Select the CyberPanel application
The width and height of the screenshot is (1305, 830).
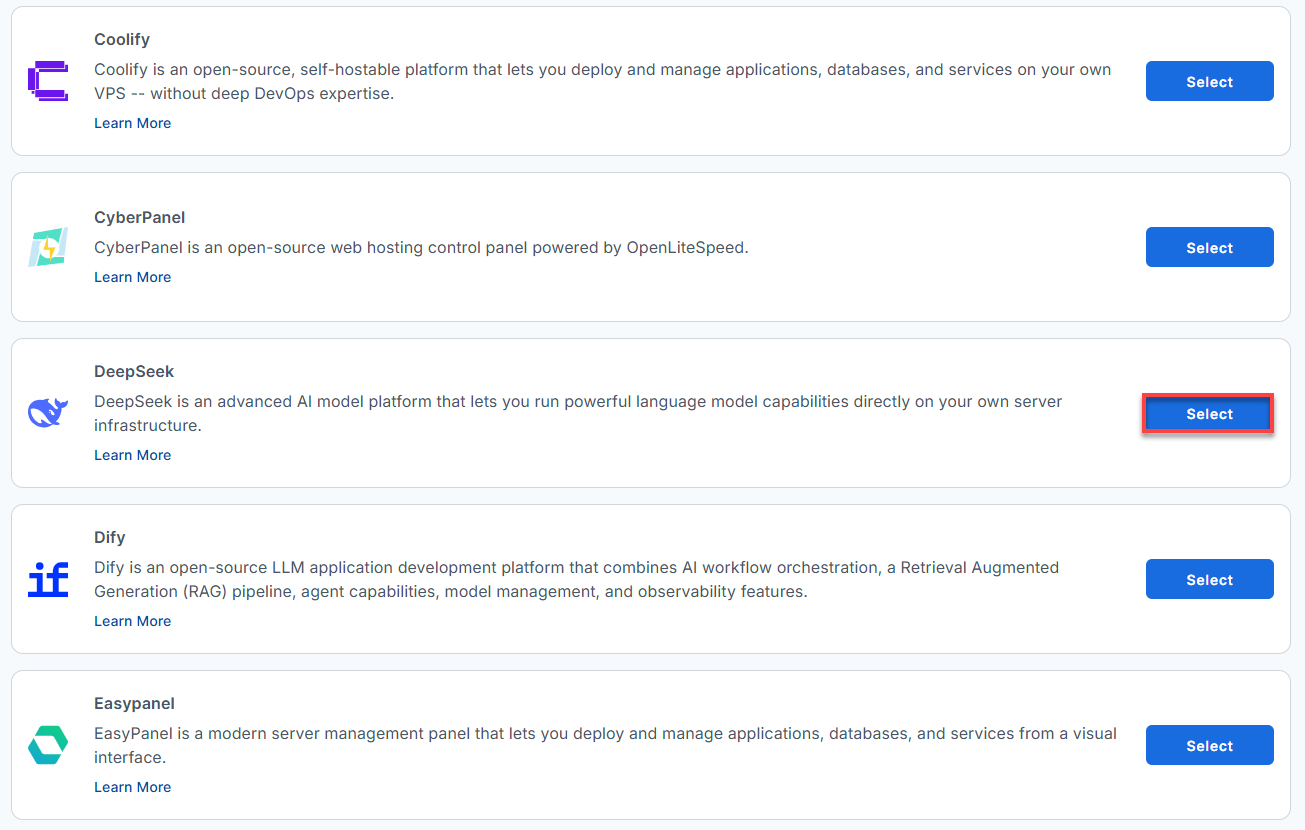pos(1209,247)
